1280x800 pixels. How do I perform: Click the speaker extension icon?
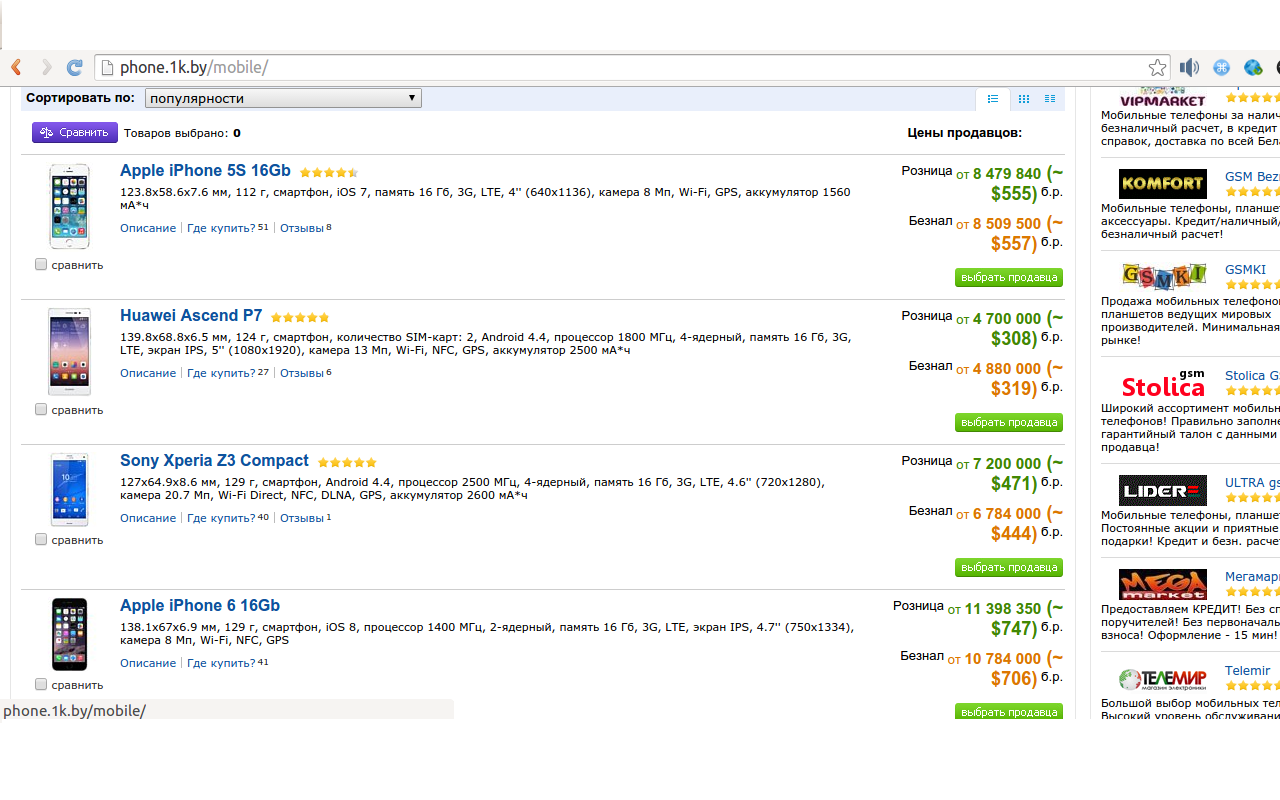1189,68
